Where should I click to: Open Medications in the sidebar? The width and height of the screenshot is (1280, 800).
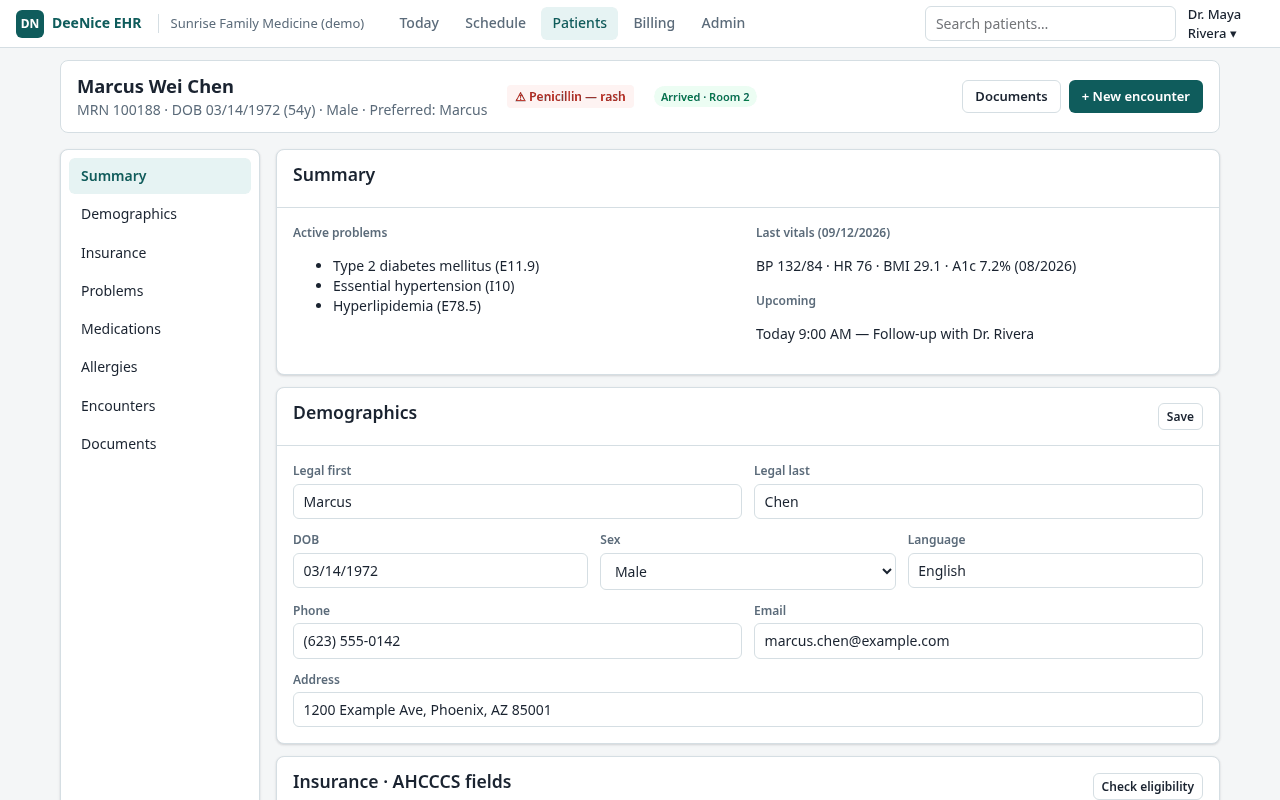(160, 329)
